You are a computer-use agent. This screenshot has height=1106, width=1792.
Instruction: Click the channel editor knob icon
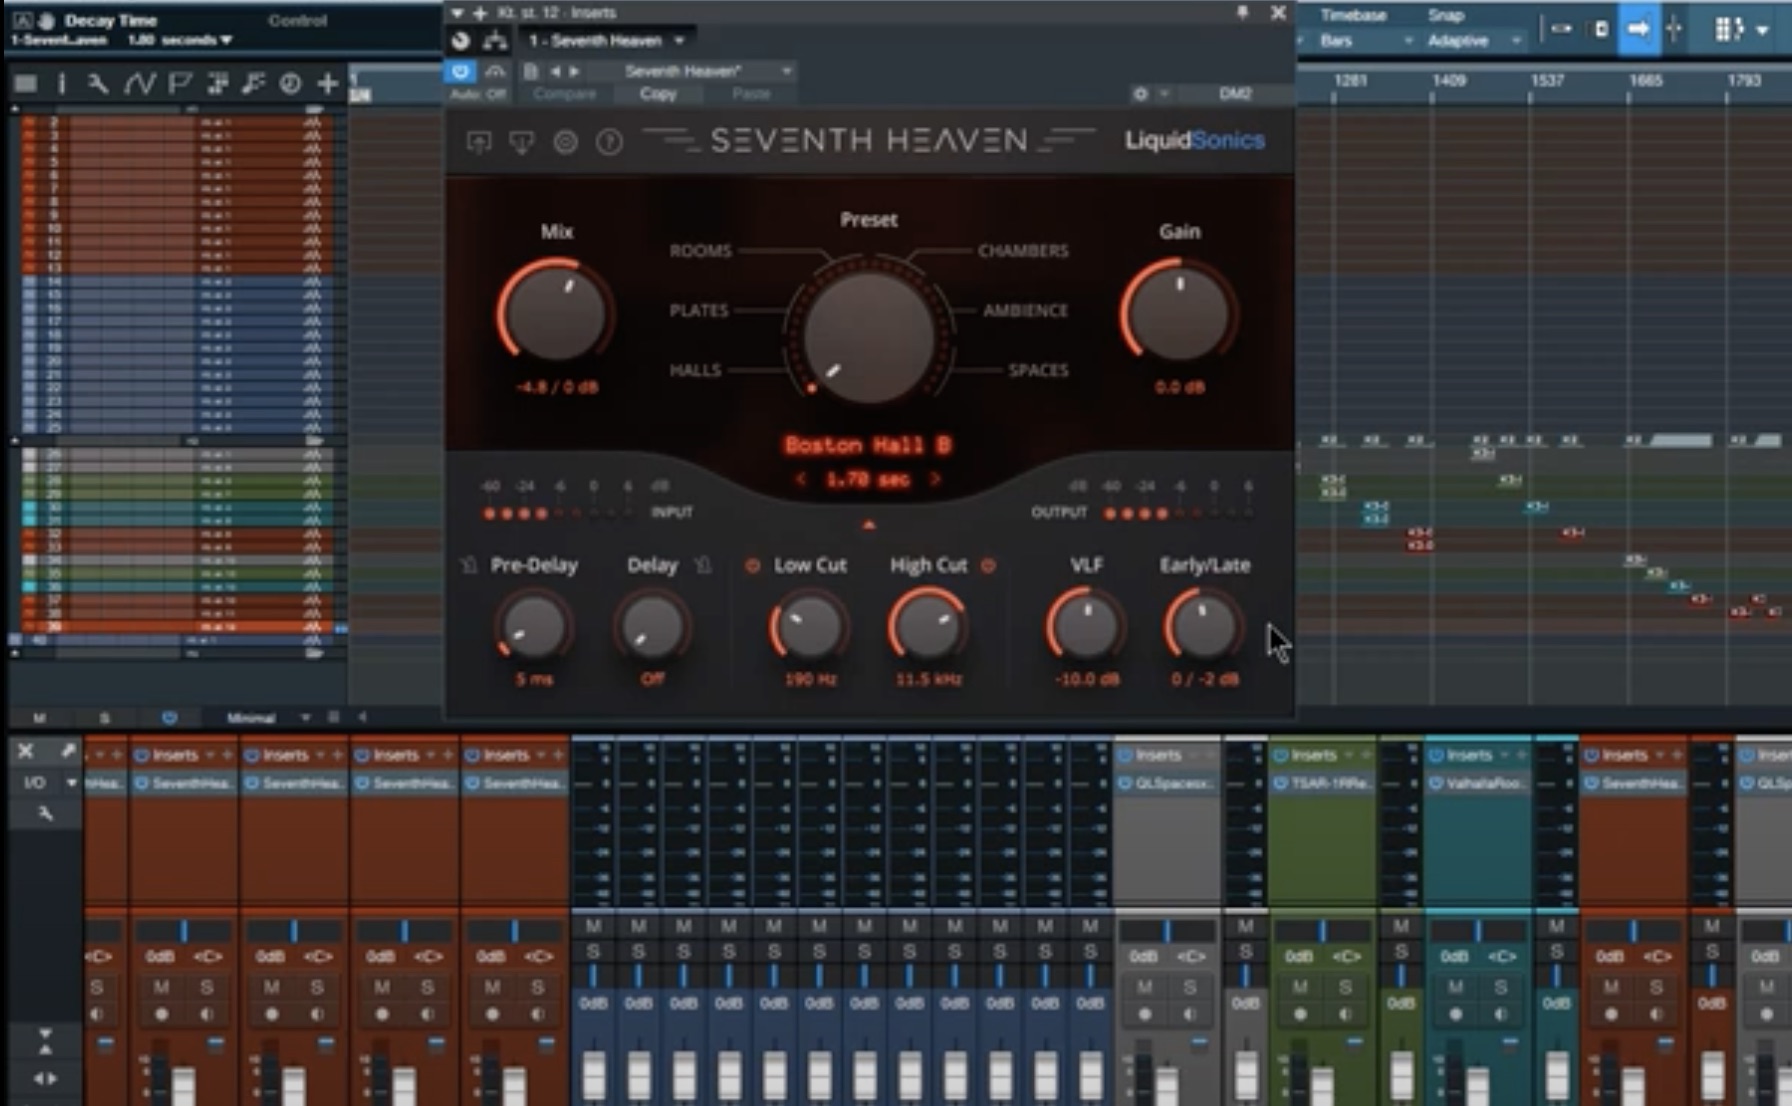[461, 41]
